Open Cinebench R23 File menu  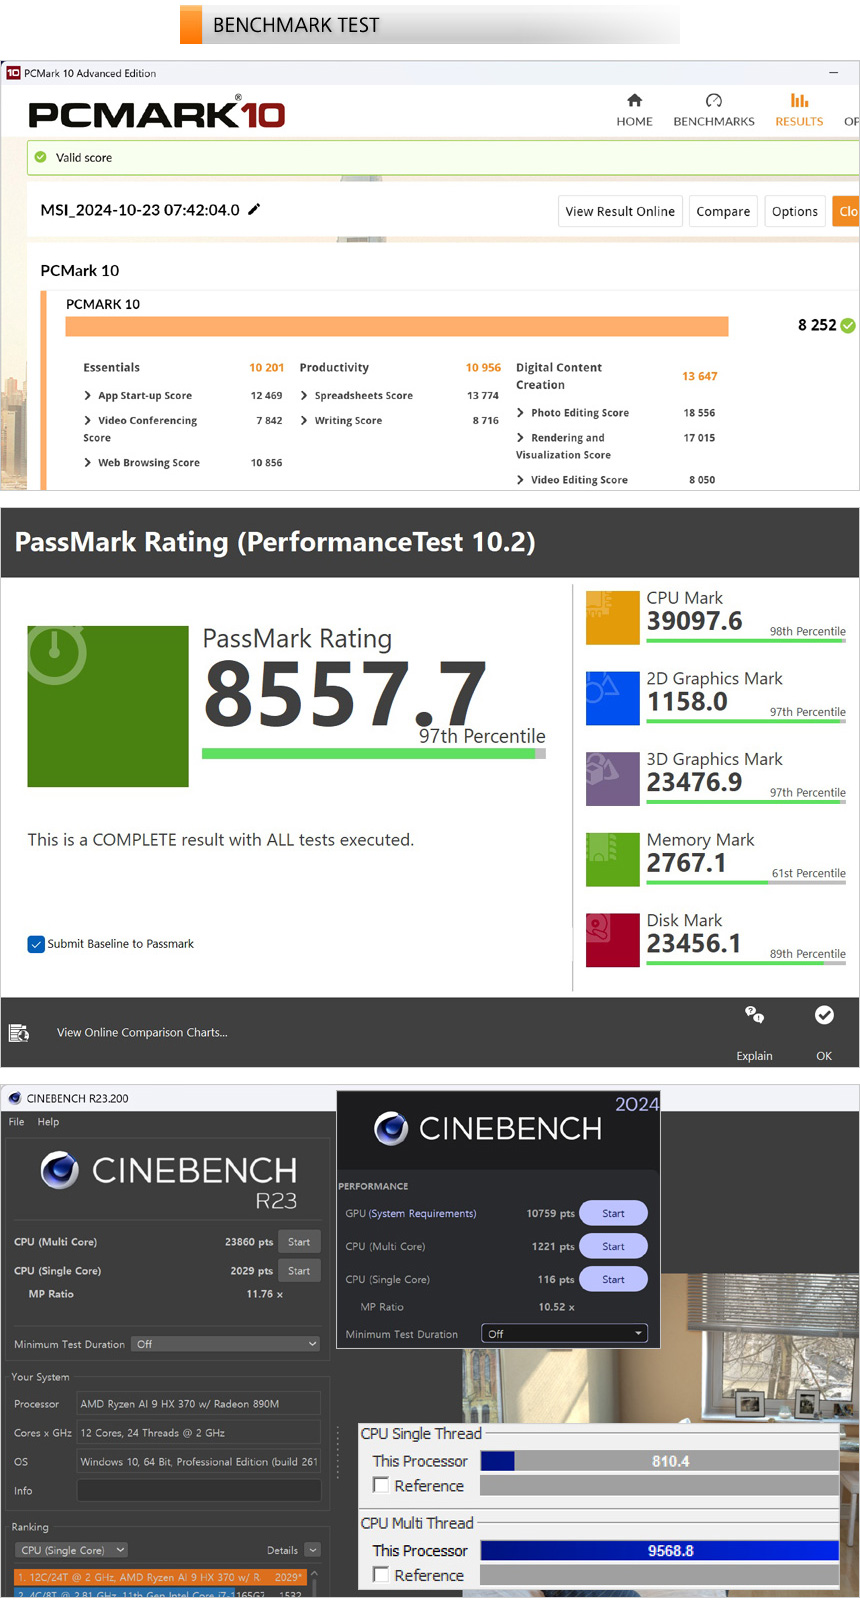[17, 1122]
